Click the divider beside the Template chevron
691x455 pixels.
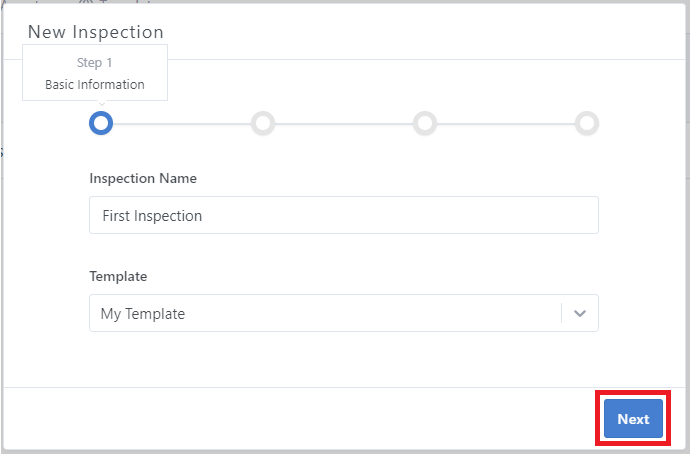(x=562, y=313)
